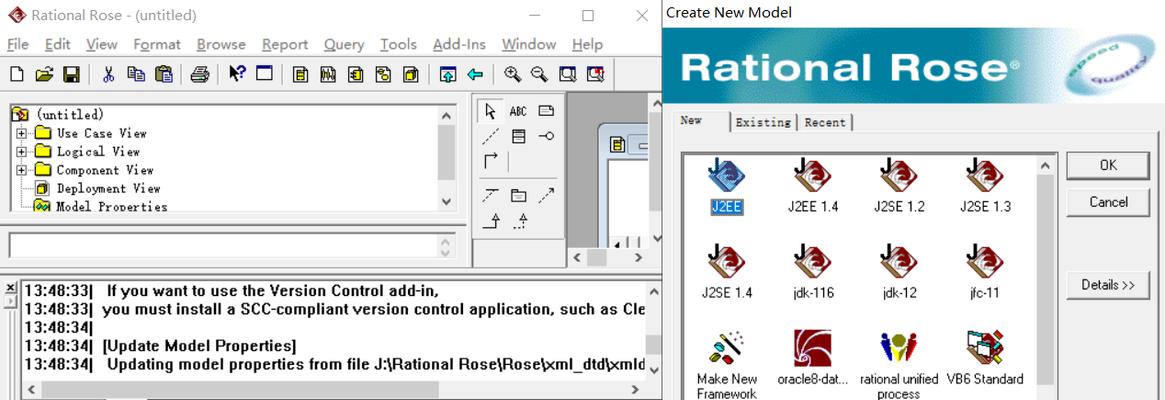The image size is (1165, 400).
Task: Open the Browse menu
Action: coord(221,45)
